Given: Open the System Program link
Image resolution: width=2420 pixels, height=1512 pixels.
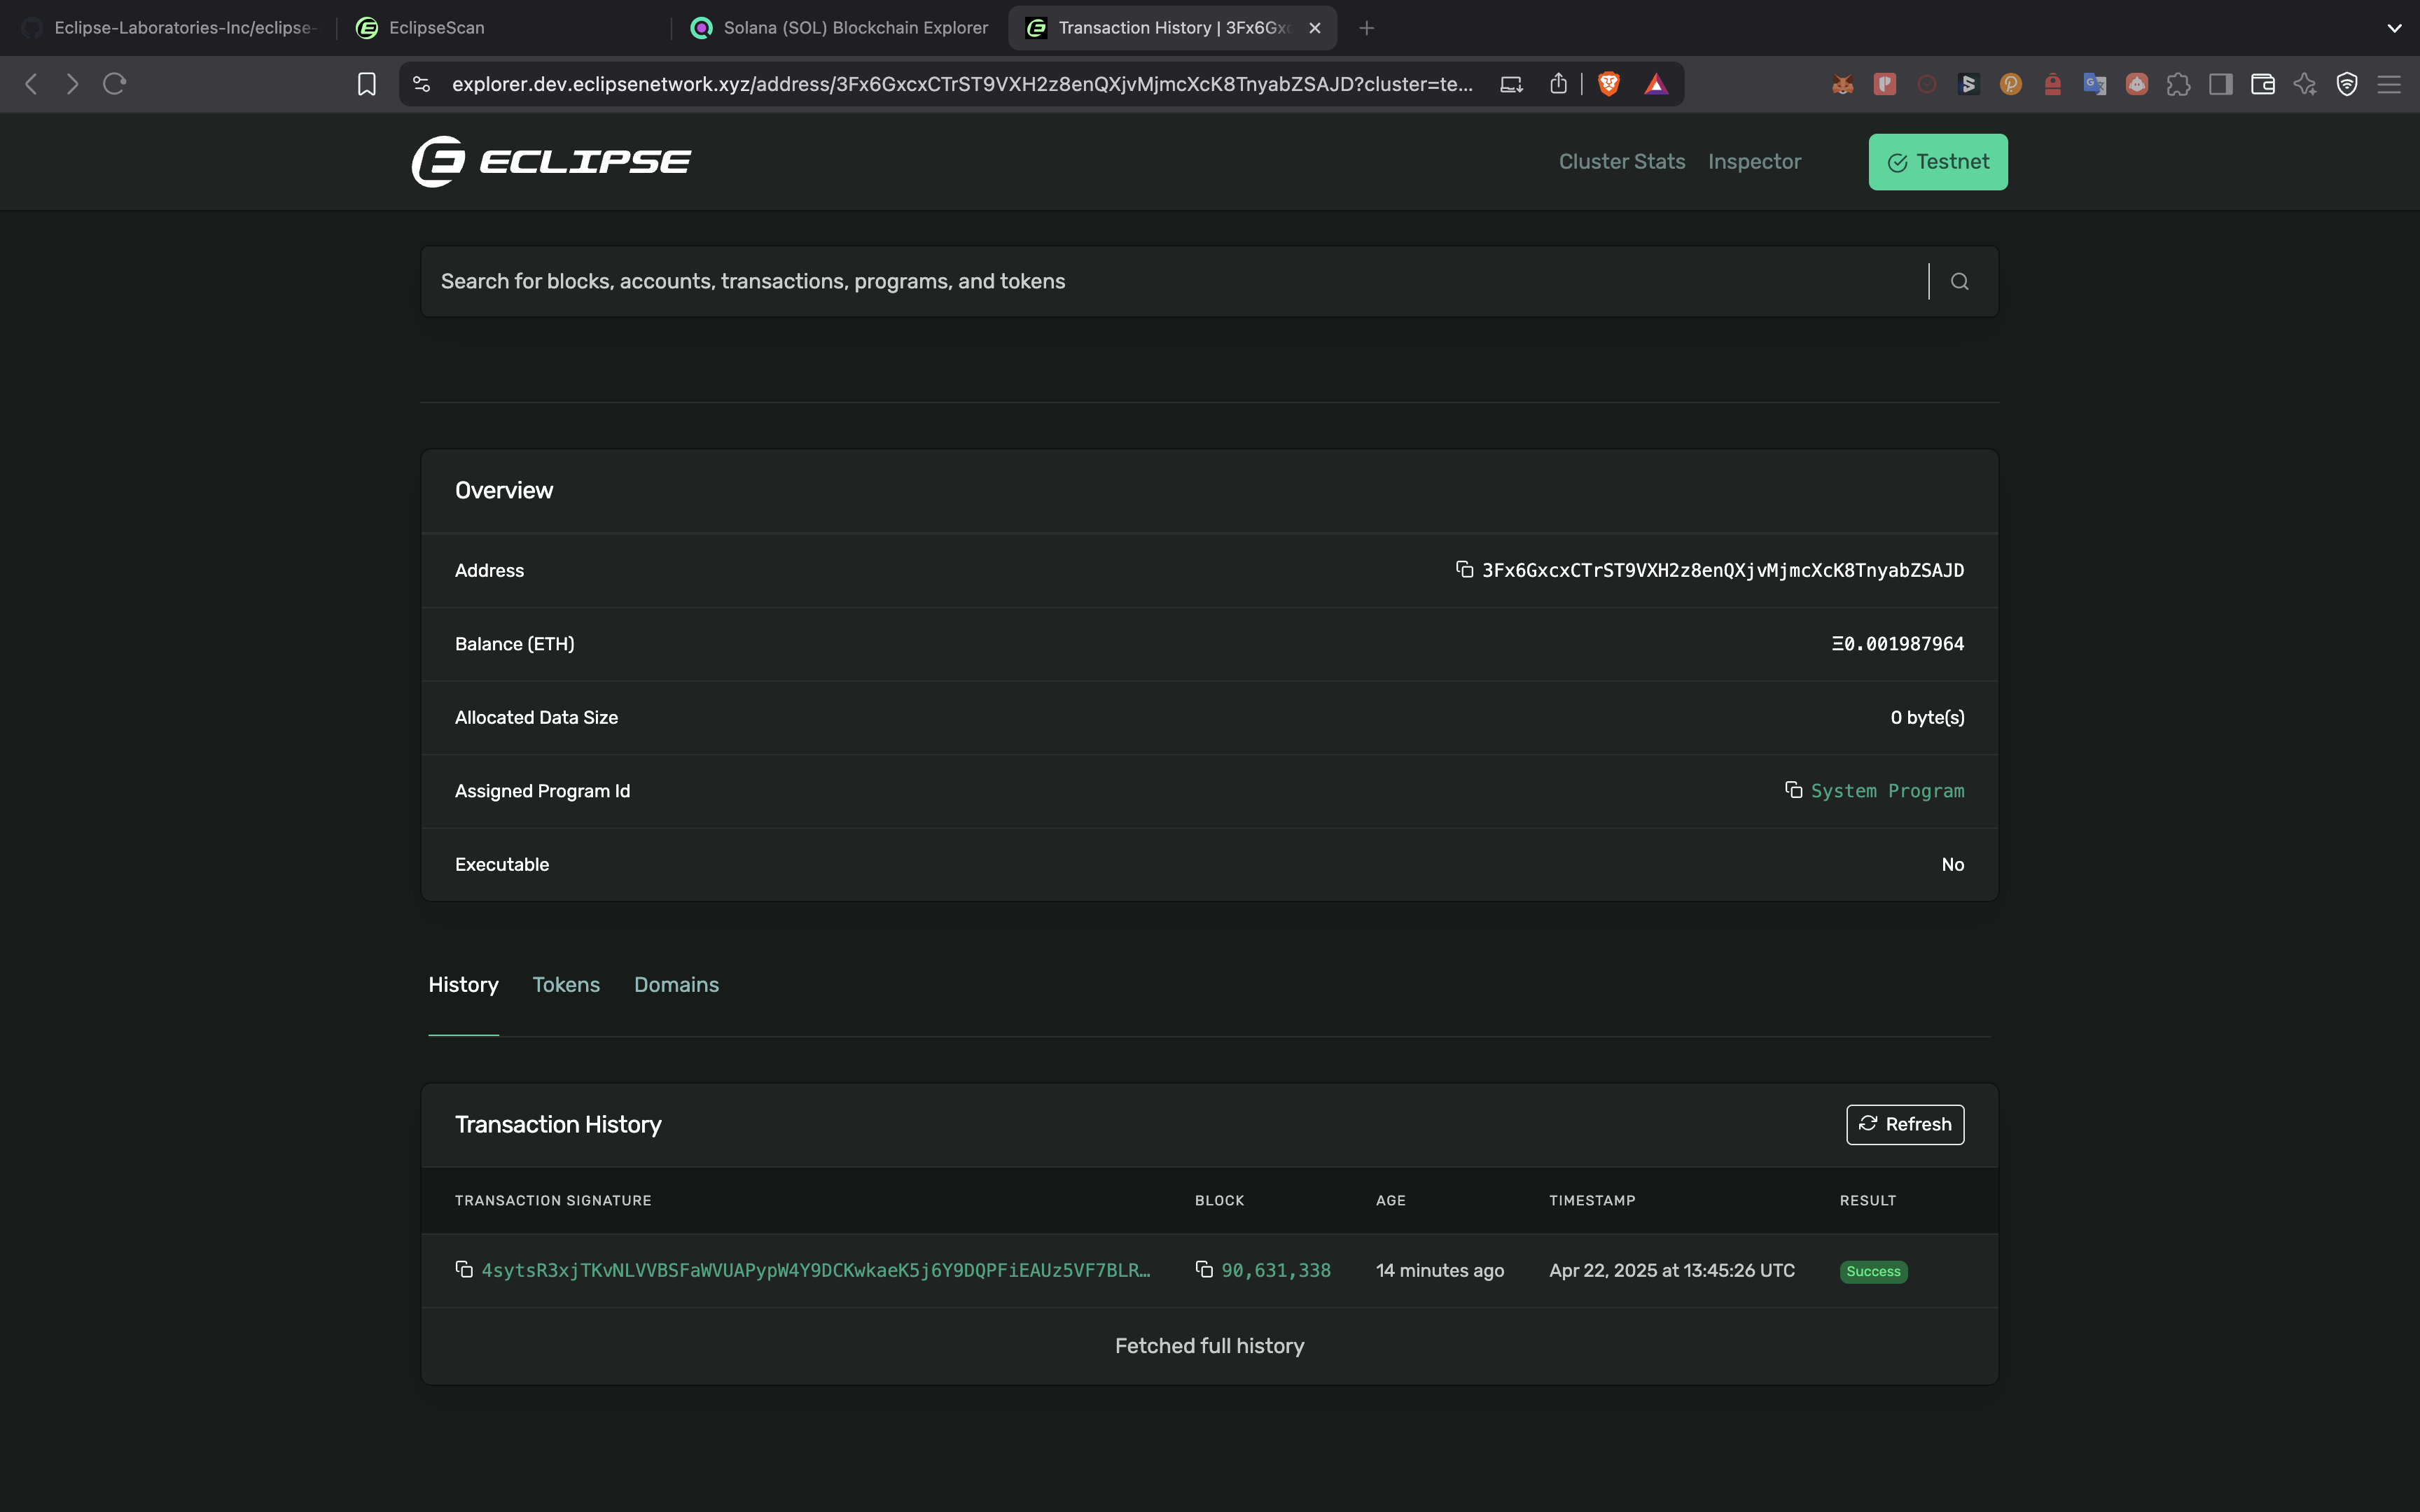Looking at the screenshot, I should (x=1887, y=791).
